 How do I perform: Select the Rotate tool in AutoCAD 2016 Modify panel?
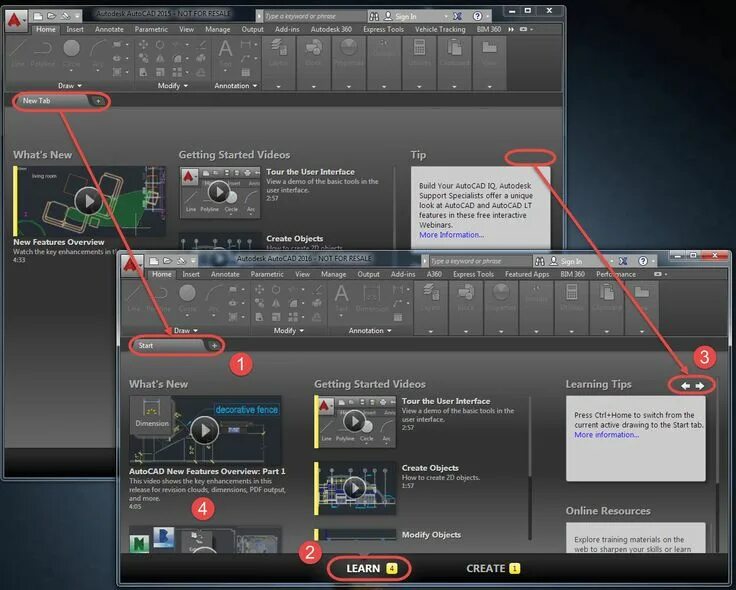pyautogui.click(x=276, y=290)
